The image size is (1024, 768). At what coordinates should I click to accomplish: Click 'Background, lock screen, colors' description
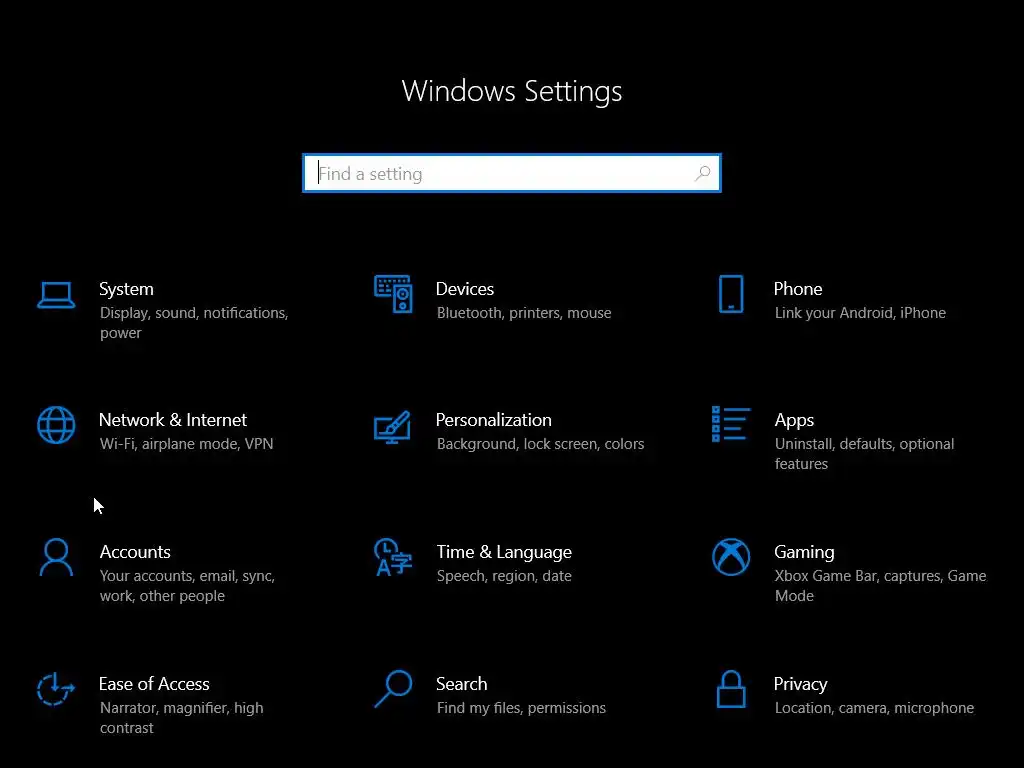coord(540,444)
